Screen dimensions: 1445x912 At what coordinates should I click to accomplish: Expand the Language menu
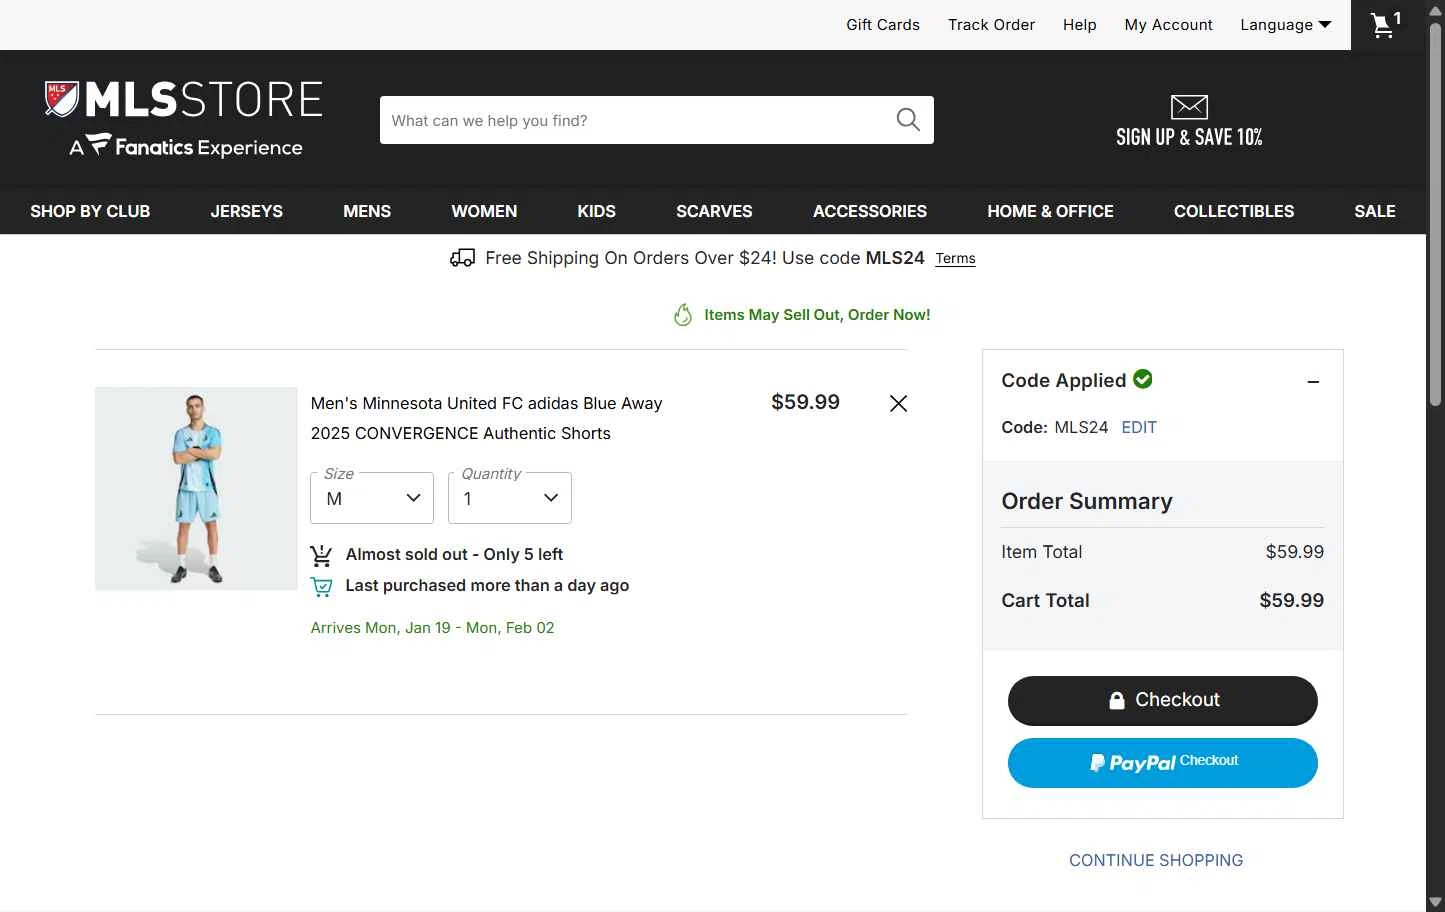(x=1285, y=25)
